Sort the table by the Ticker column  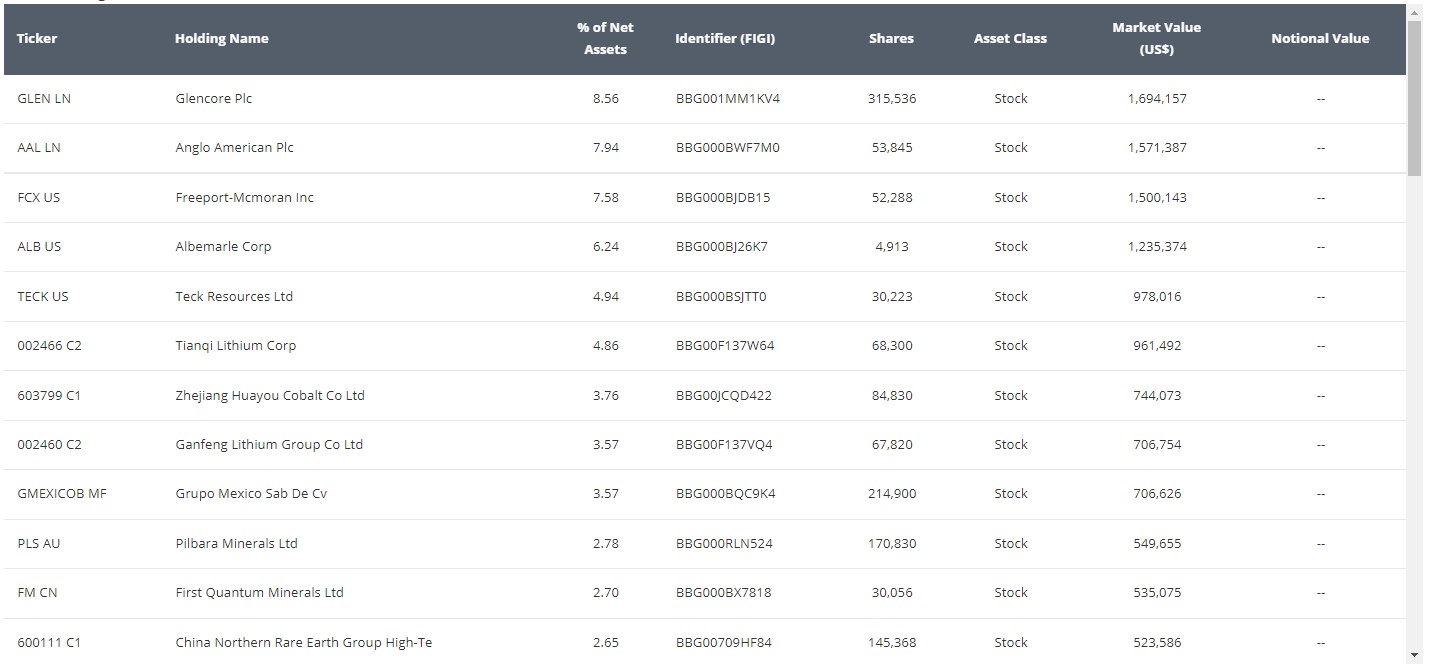pyautogui.click(x=36, y=38)
